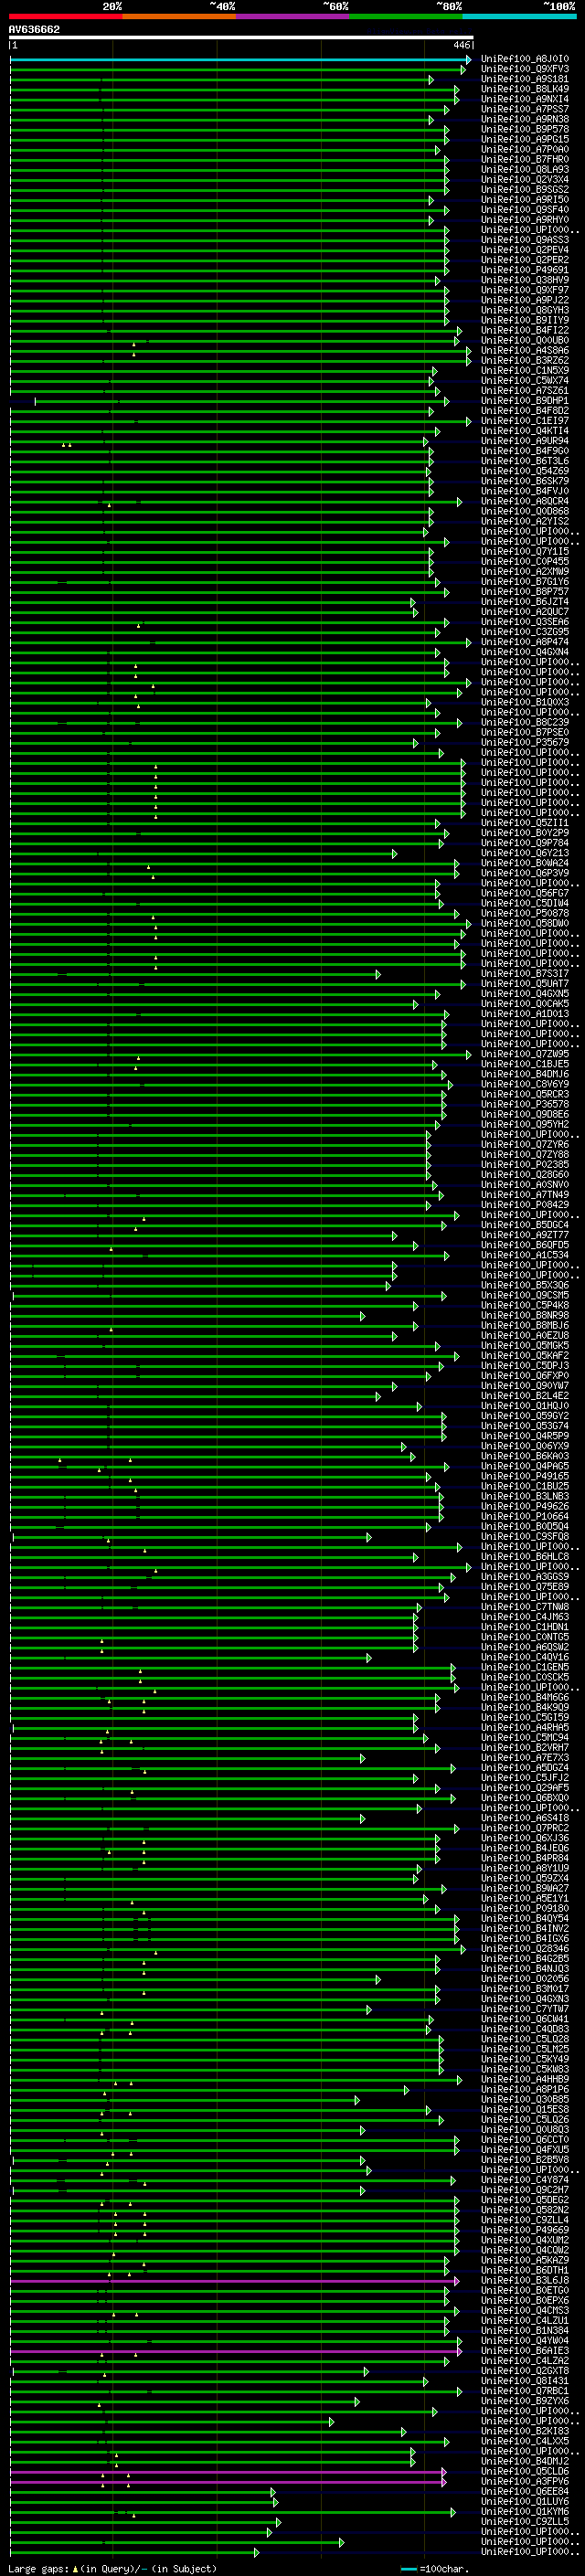Image resolution: width=585 pixels, height=2576 pixels.
Task: Select the UniRef100_P49165 label
Action: 525,1476
